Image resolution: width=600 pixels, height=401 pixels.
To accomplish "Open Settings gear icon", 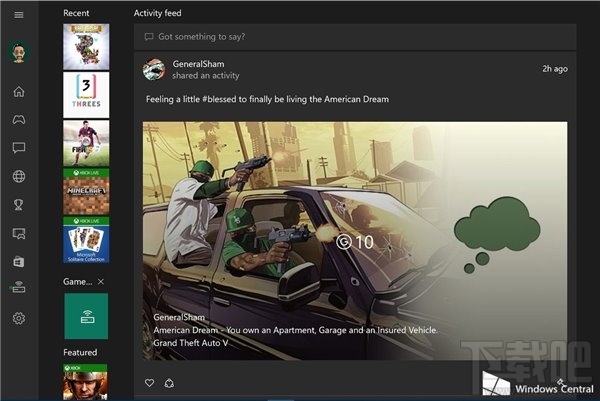I will [x=18, y=318].
